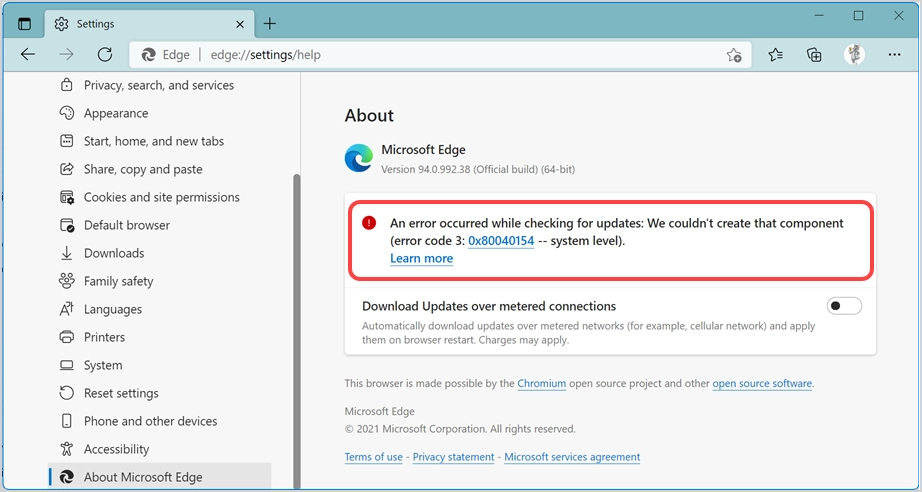Add this page to favorites star icon
922x492 pixels.
[734, 55]
